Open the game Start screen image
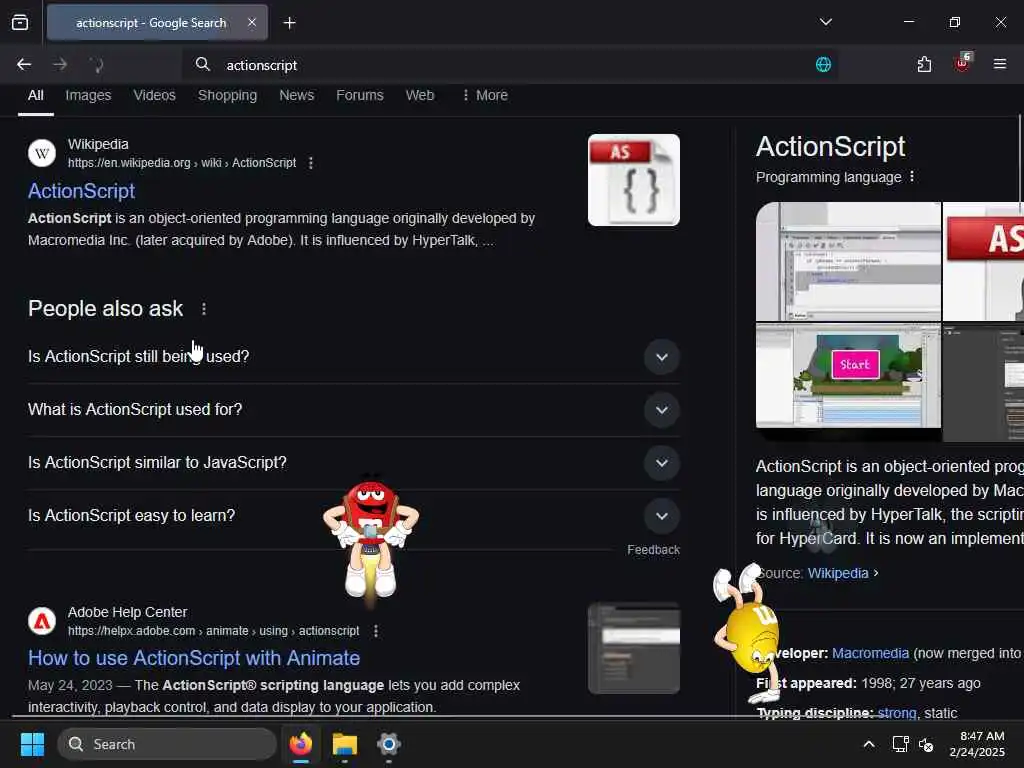The image size is (1024, 768). 848,376
